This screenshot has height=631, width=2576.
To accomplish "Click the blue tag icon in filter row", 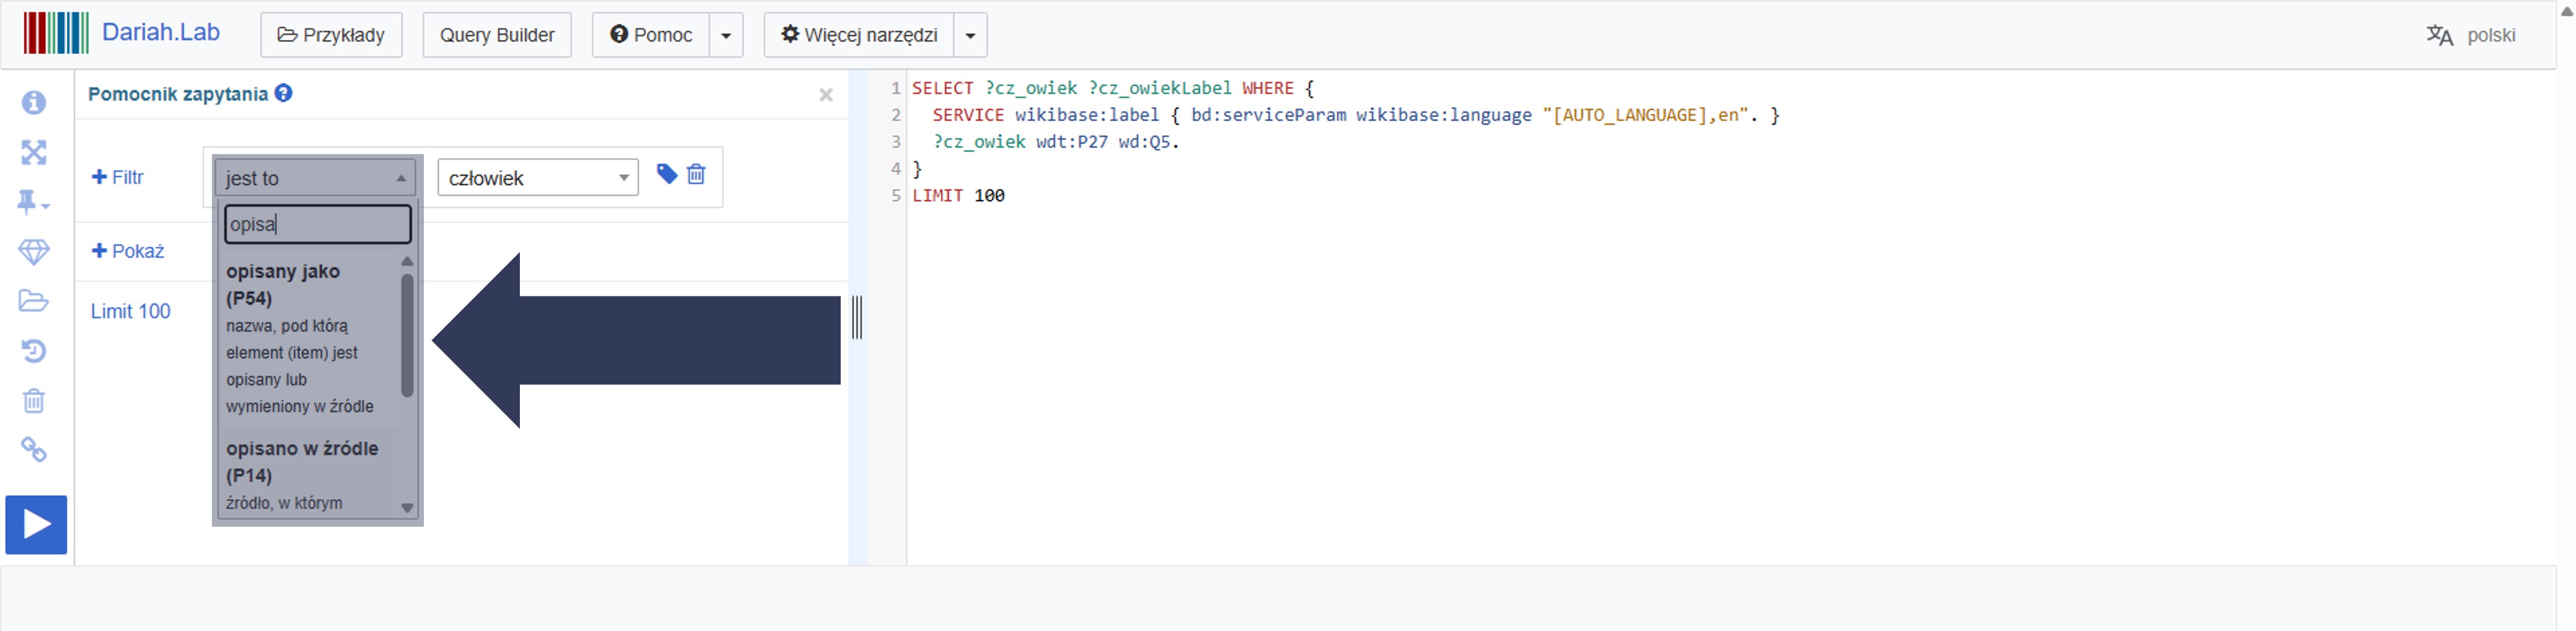I will pyautogui.click(x=666, y=175).
